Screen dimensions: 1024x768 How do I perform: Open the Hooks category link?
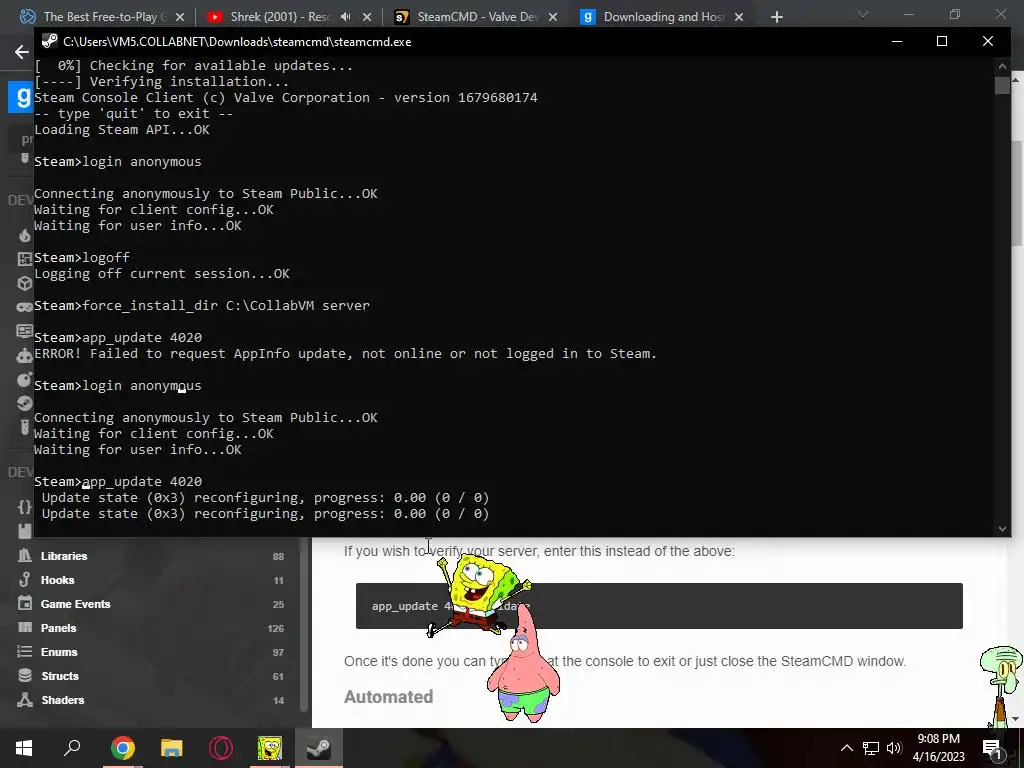point(57,580)
